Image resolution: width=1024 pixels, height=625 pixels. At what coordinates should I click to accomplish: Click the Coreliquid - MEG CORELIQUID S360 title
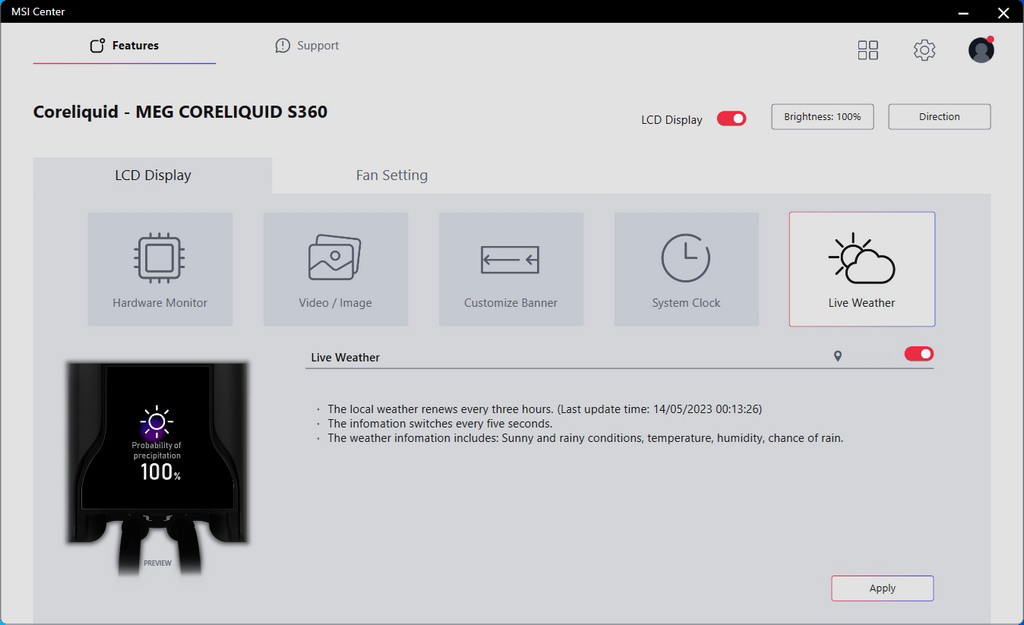180,112
